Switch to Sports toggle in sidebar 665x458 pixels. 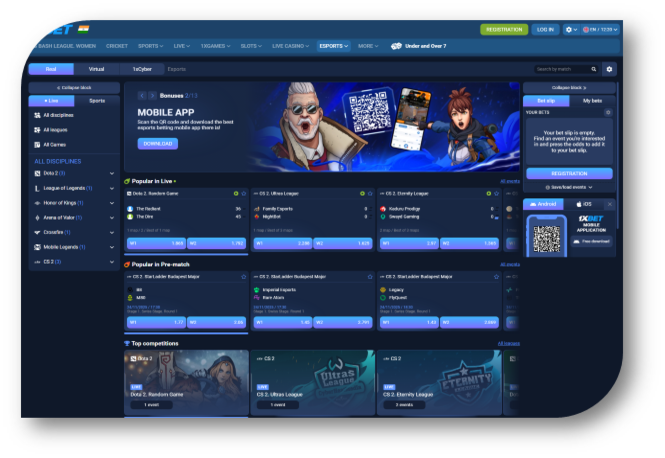[x=97, y=101]
